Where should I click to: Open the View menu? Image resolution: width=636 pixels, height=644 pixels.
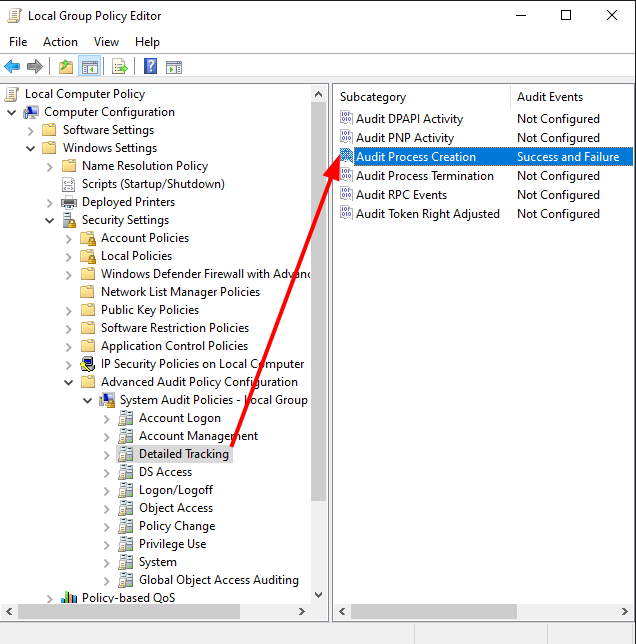pos(106,42)
